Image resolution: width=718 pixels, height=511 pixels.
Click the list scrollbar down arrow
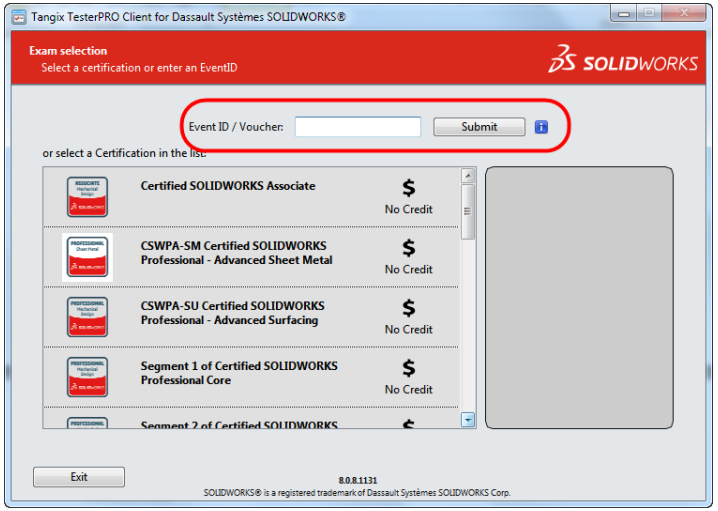[468, 419]
